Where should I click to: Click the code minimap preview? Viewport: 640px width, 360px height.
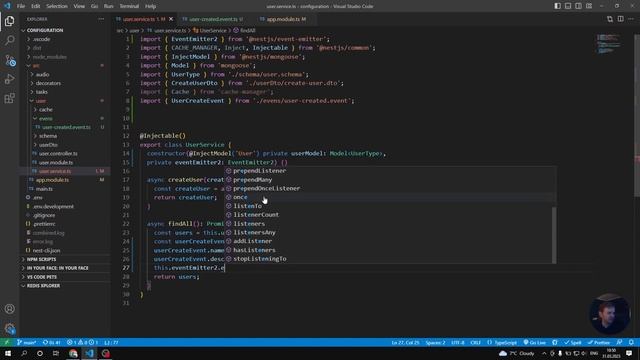[x=608, y=44]
